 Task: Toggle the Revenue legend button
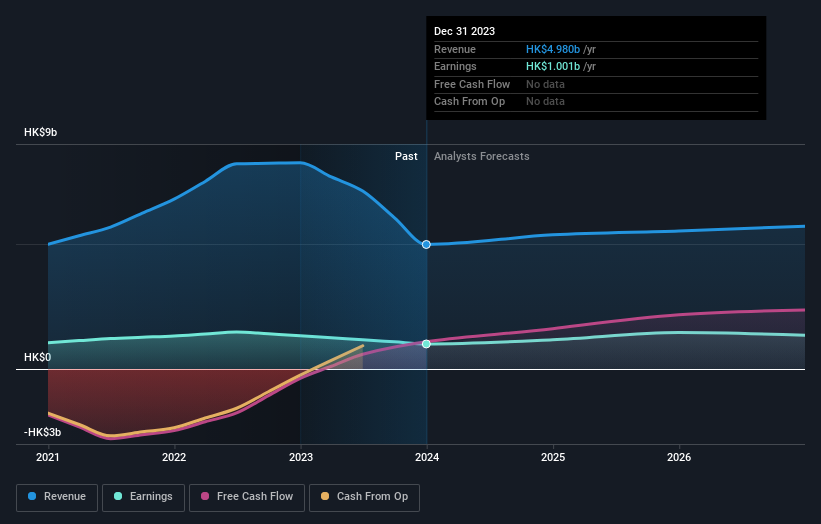(57, 497)
